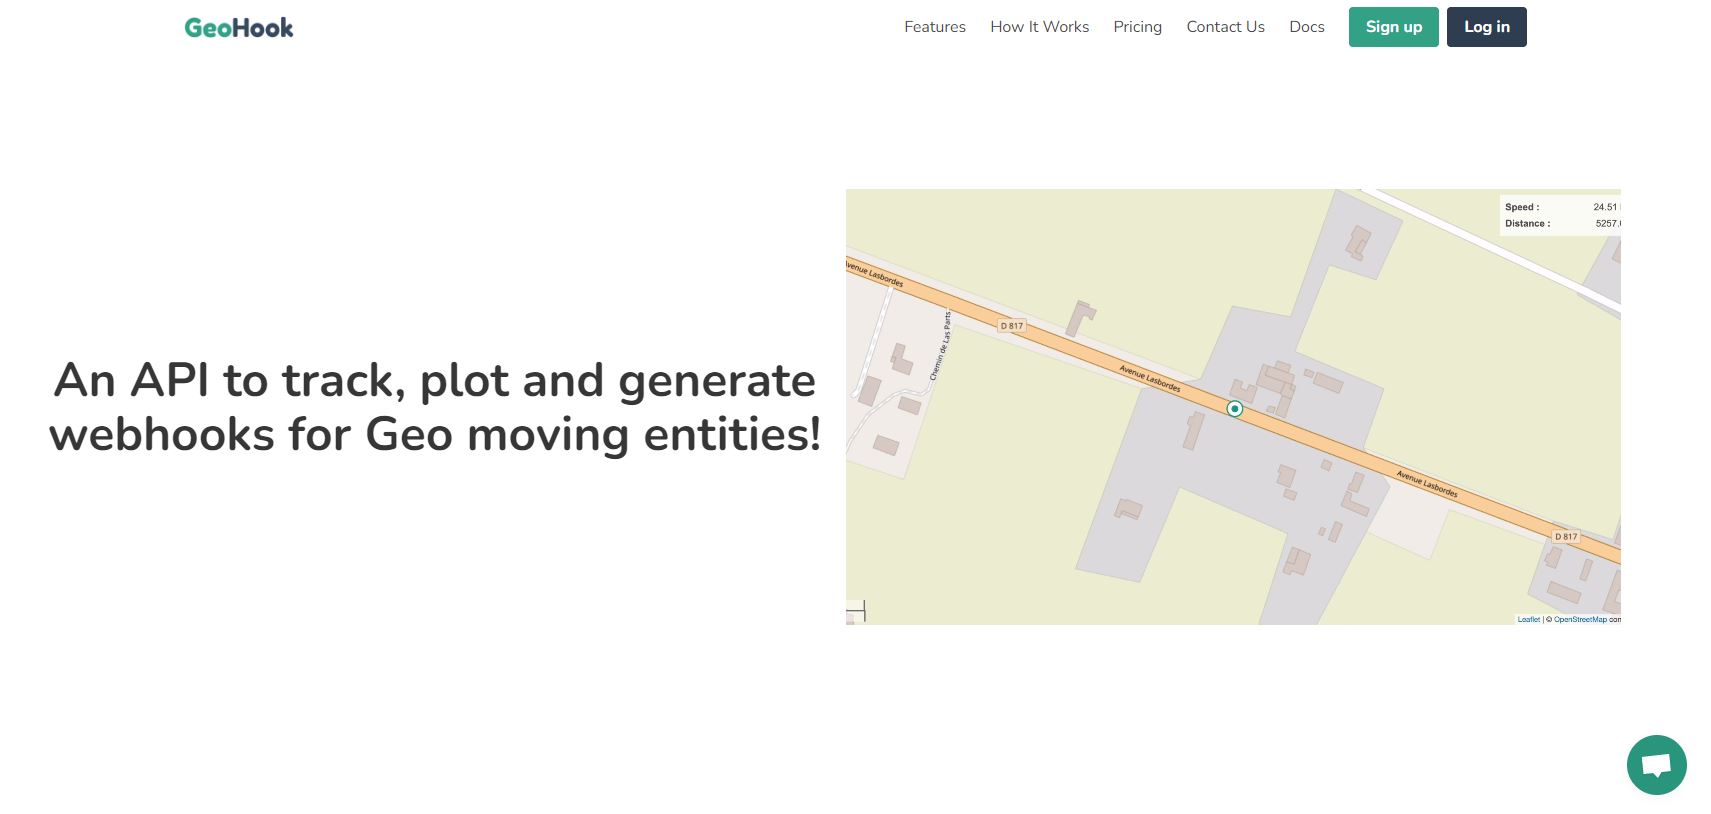Viewport: 1711px width, 814px height.
Task: Click the 24.51 speed value
Action: [x=1605, y=207]
